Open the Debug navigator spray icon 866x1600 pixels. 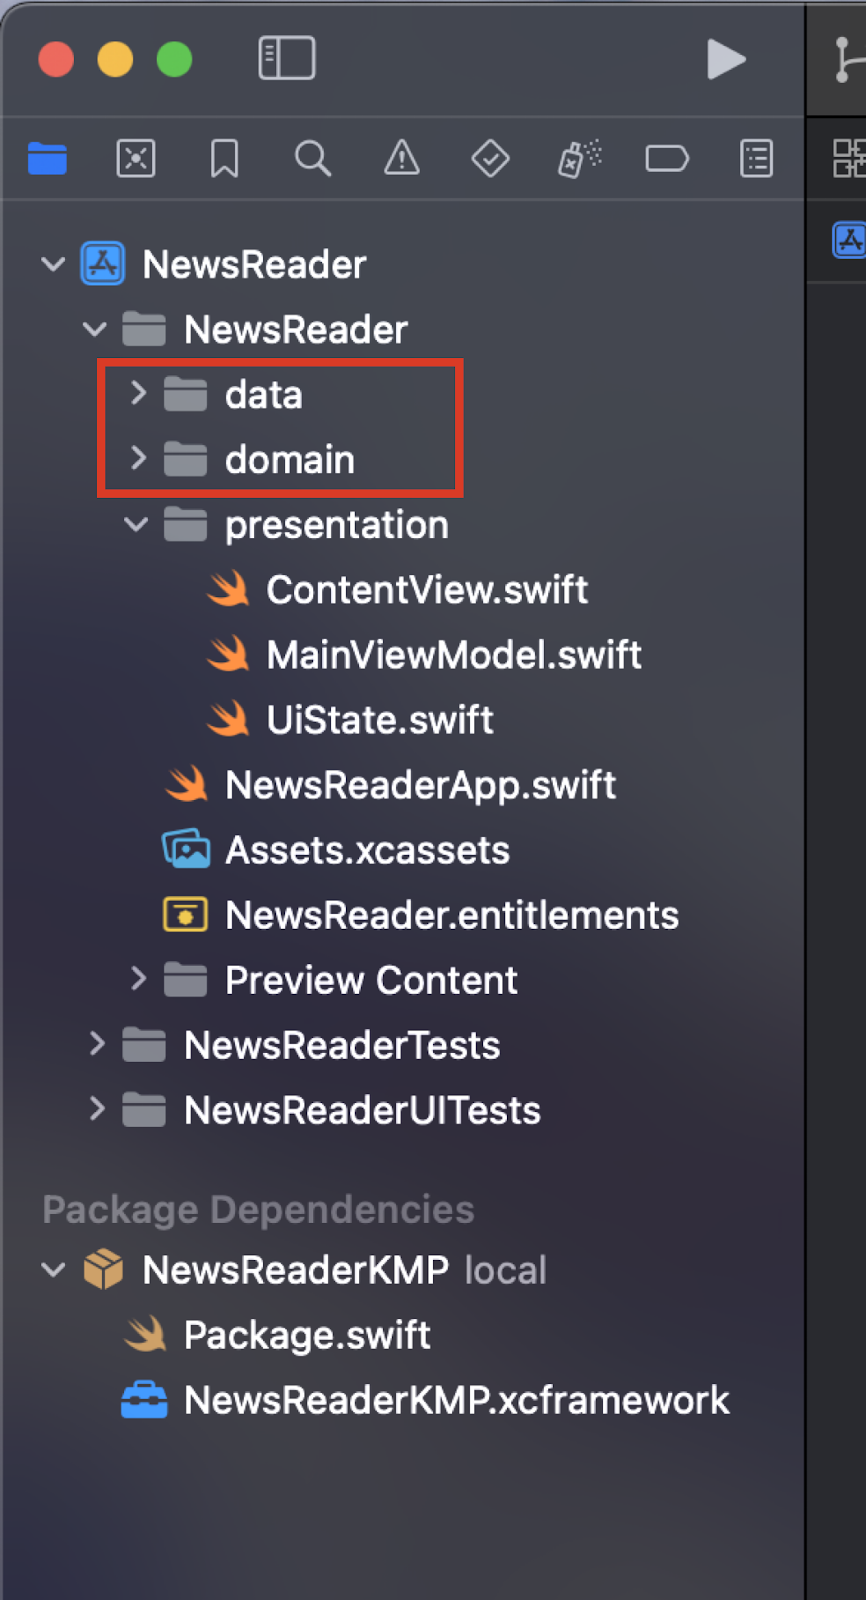[x=579, y=158]
